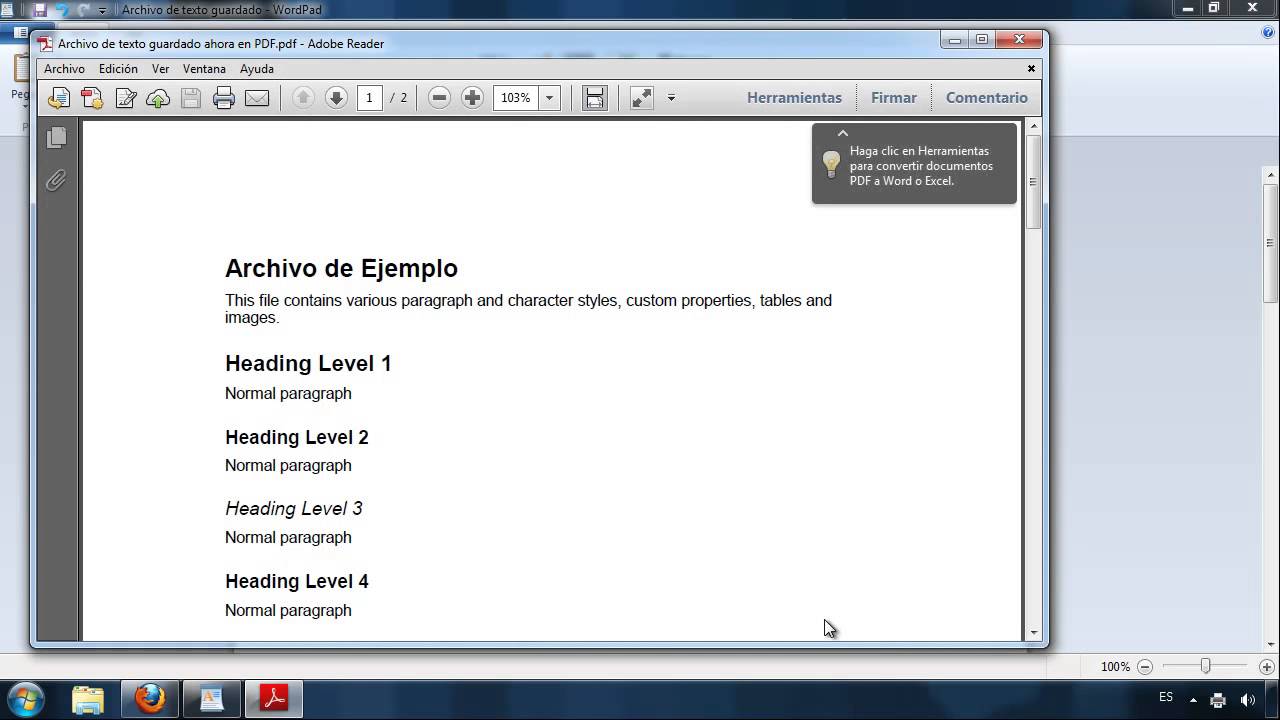
Task: Click the Create PDF icon in the toolbar
Action: [92, 98]
